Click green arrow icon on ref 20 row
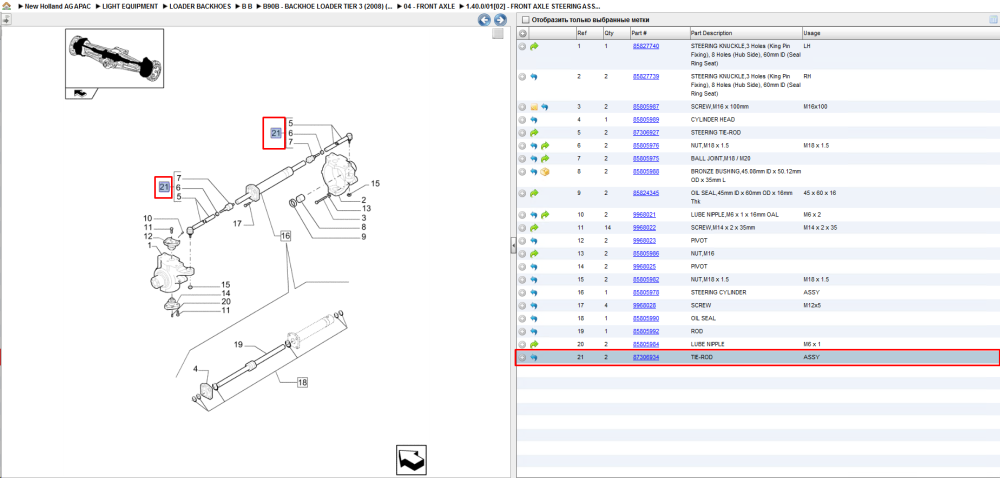Image resolution: width=1000 pixels, height=478 pixels. [534, 344]
